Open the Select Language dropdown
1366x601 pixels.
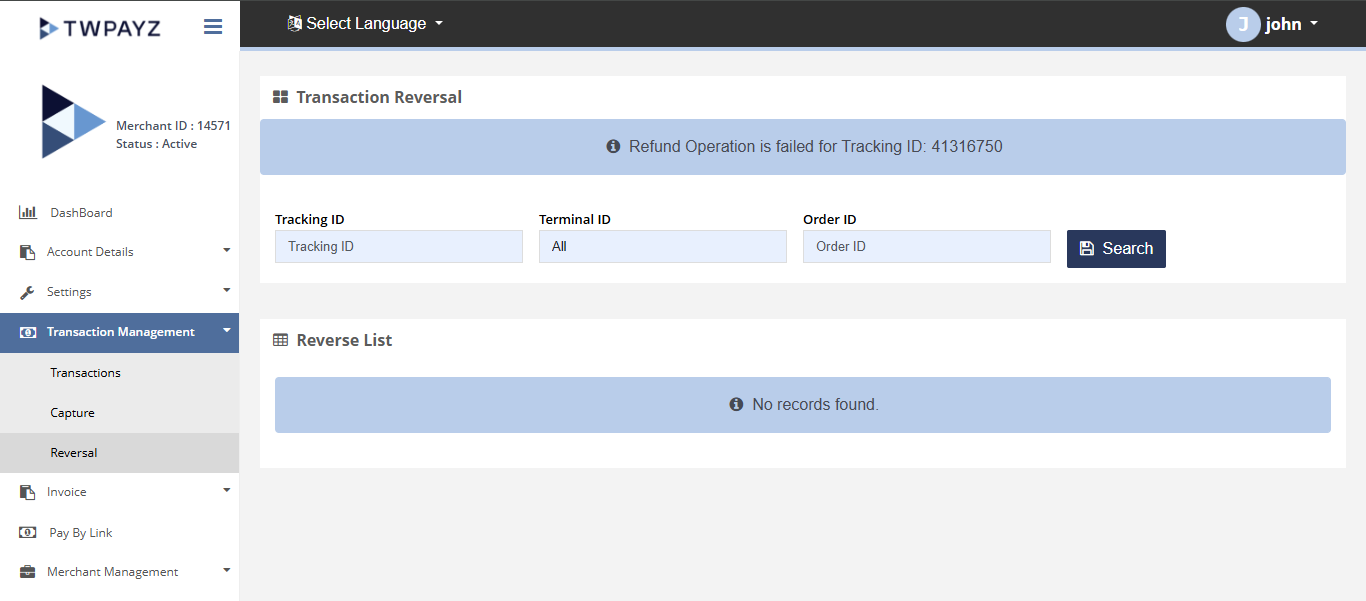(x=366, y=24)
